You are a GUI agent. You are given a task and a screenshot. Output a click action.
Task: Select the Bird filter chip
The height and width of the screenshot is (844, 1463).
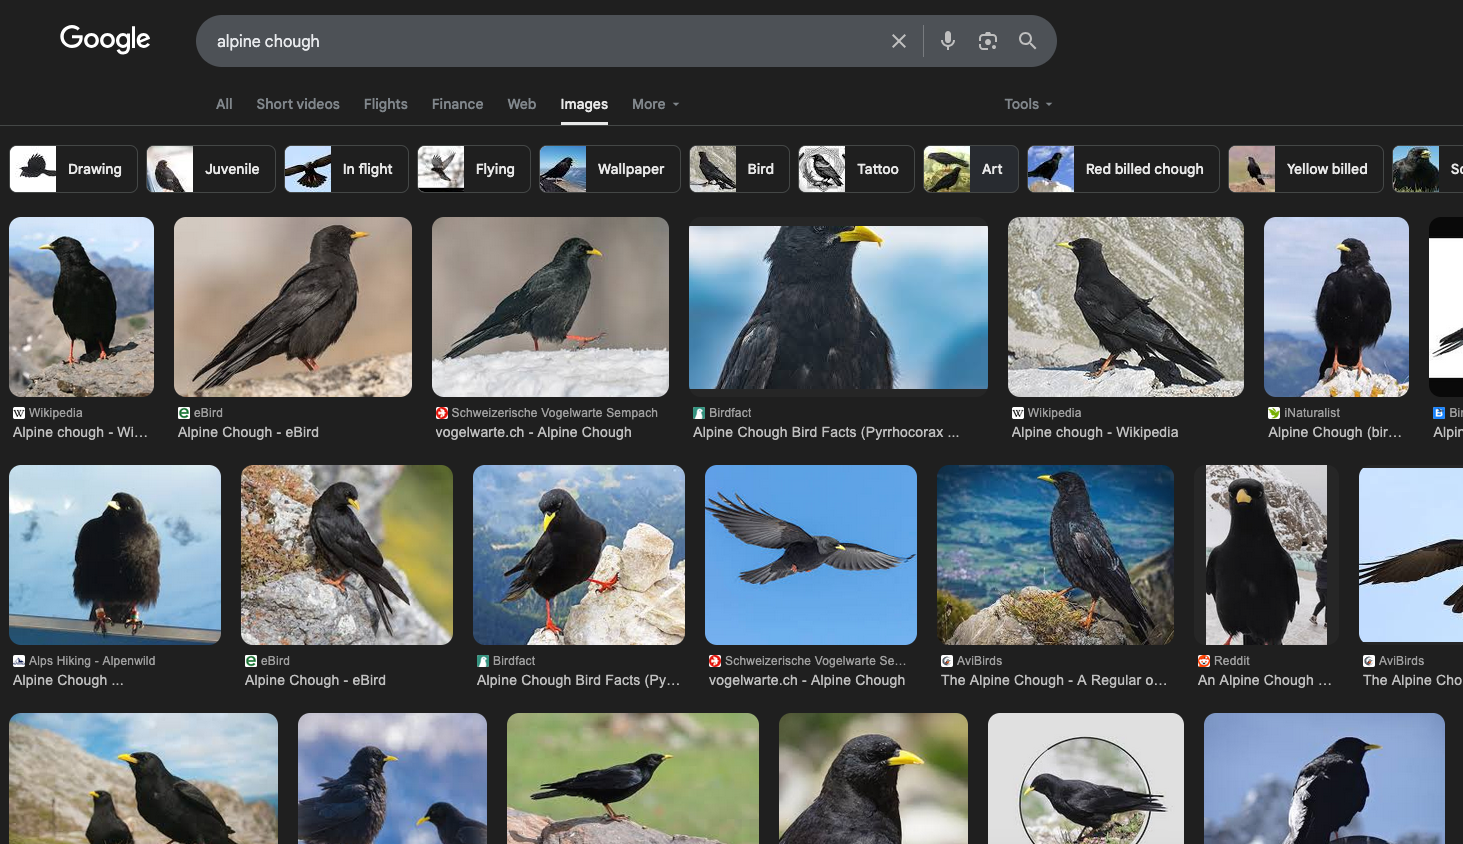739,169
